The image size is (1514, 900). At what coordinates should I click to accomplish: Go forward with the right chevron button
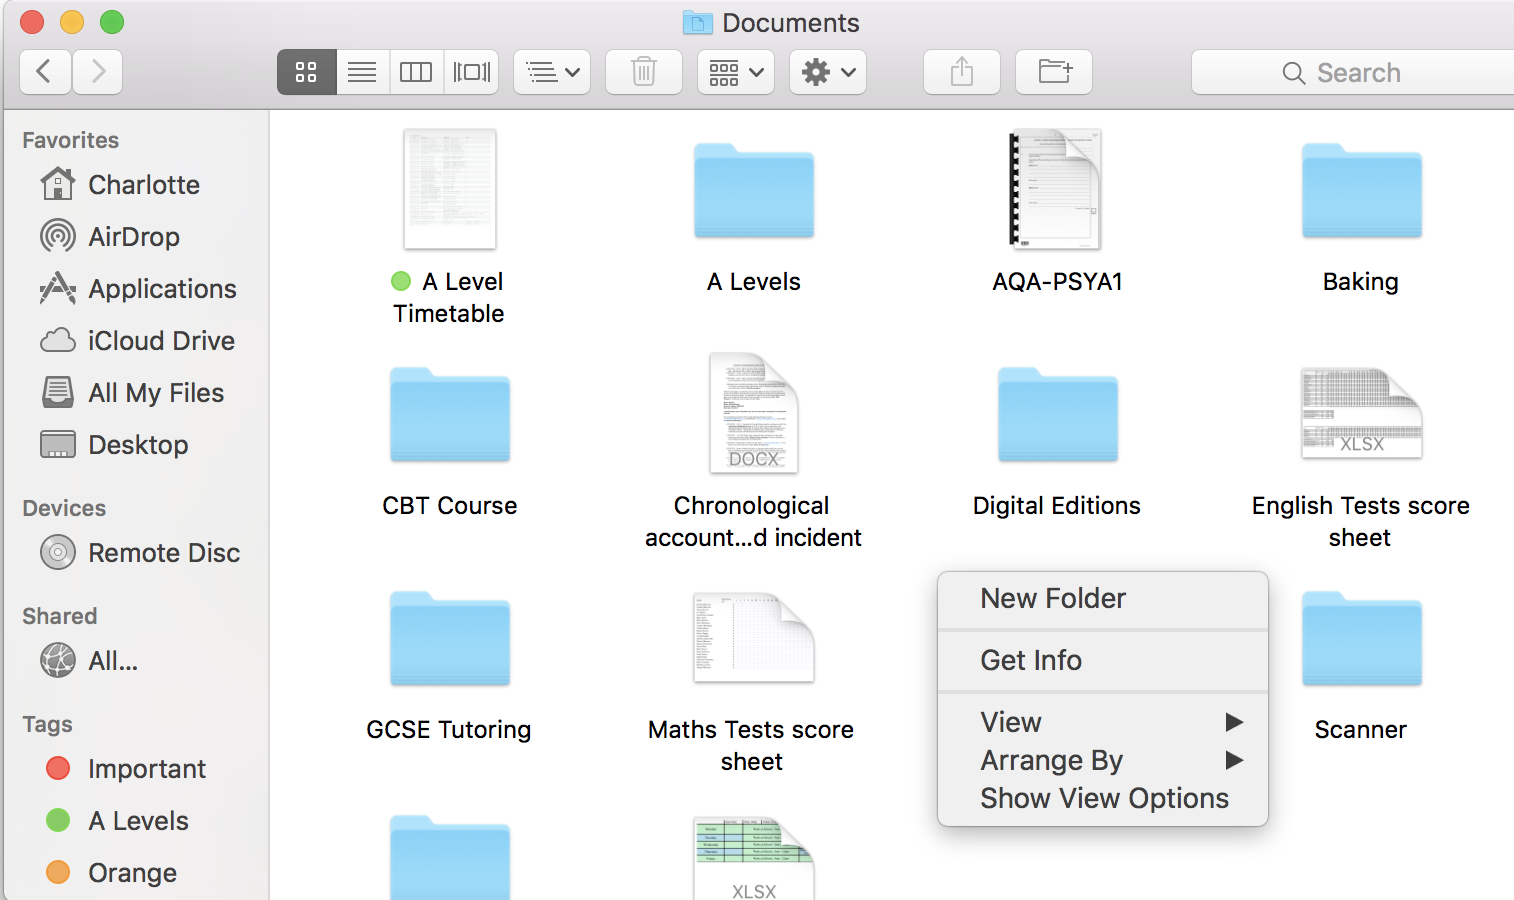[97, 72]
